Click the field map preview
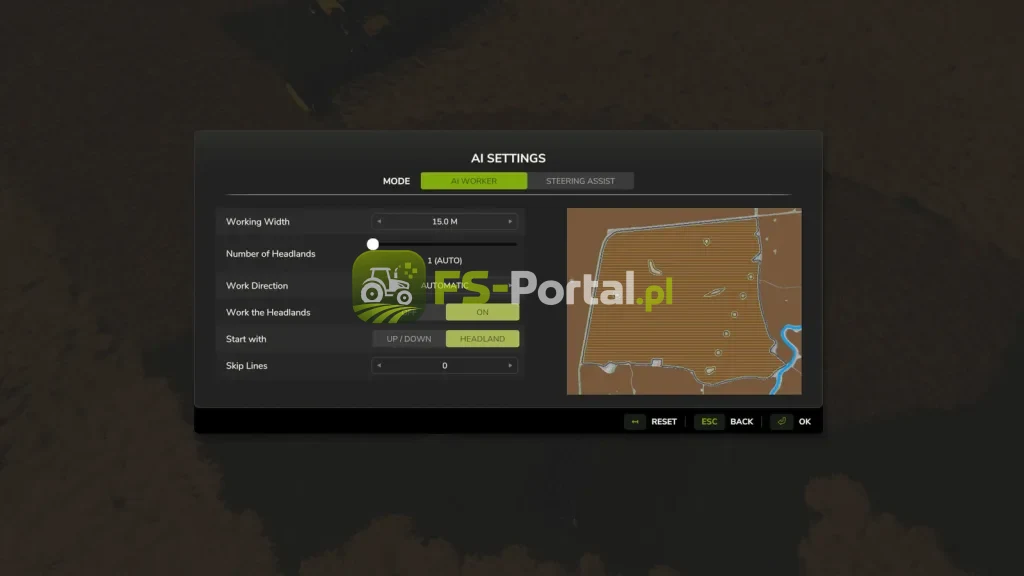This screenshot has height=576, width=1024. tap(684, 301)
